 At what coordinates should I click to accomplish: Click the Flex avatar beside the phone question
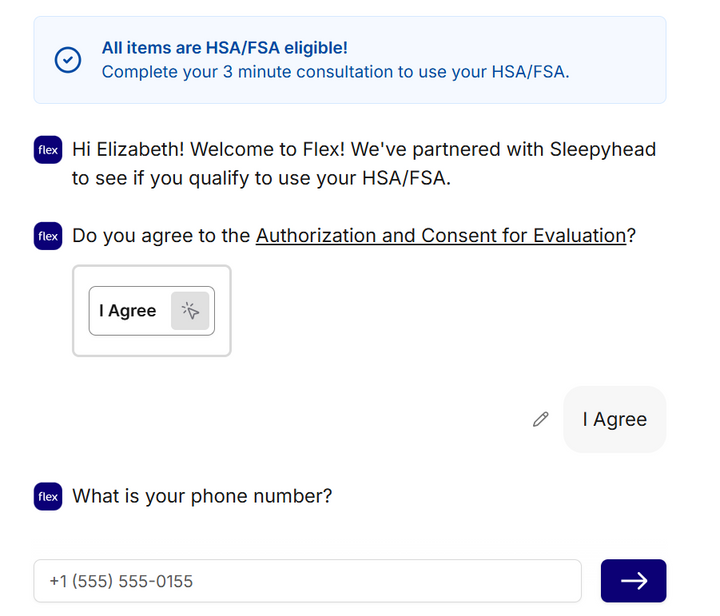[48, 497]
